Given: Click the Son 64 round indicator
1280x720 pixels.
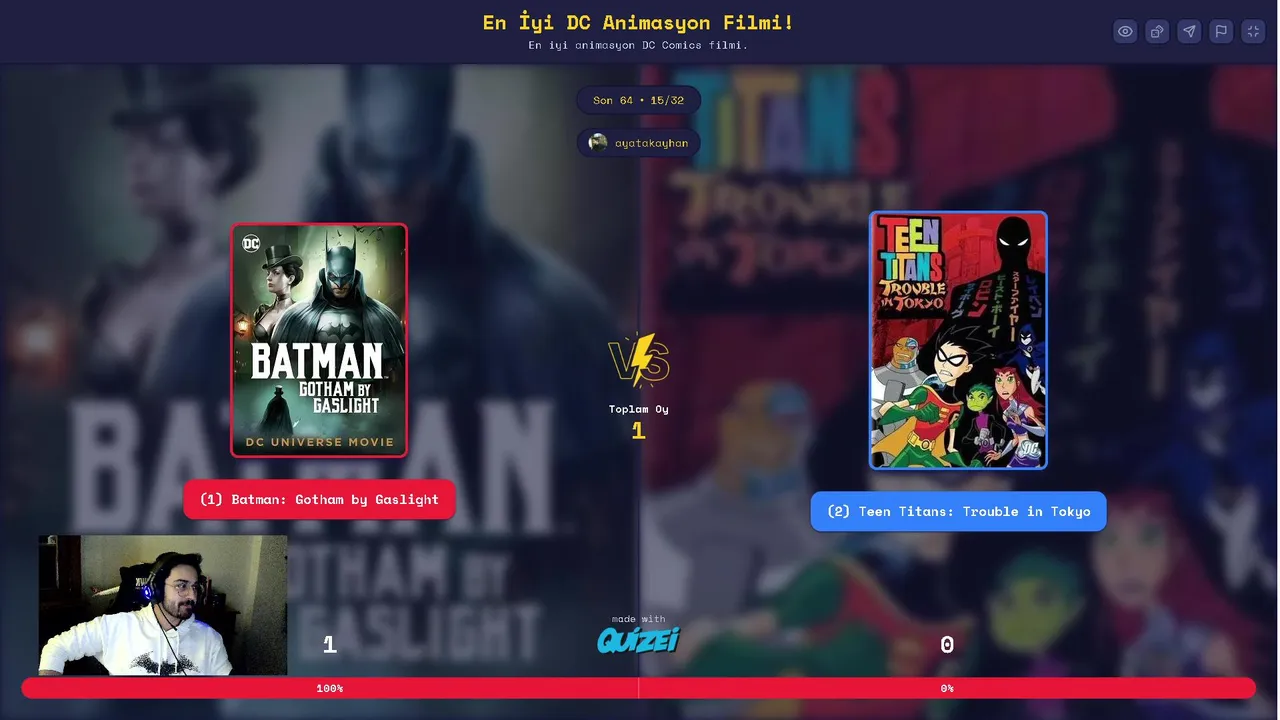Looking at the screenshot, I should coord(638,100).
